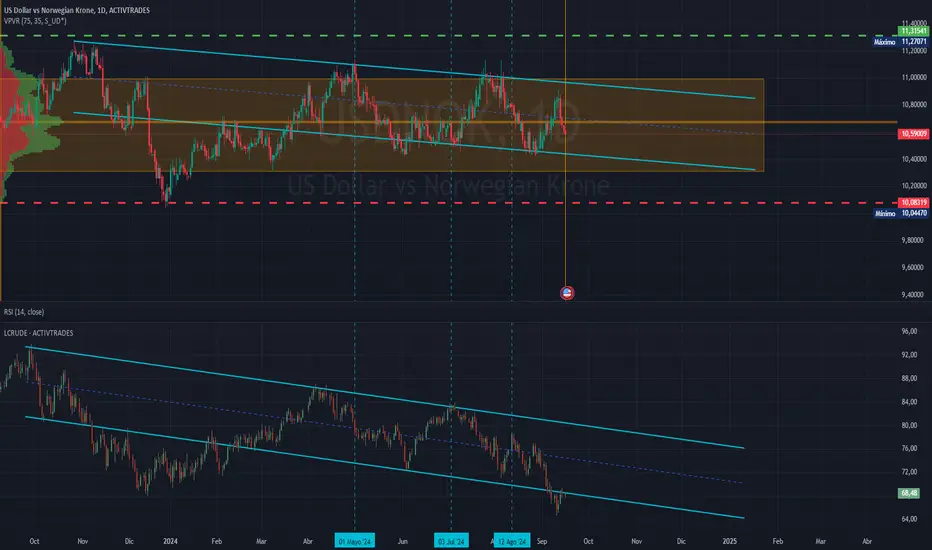This screenshot has height=550, width=932.
Task: Click the 96,00 tick on the lower price axis
Action: pos(909,331)
